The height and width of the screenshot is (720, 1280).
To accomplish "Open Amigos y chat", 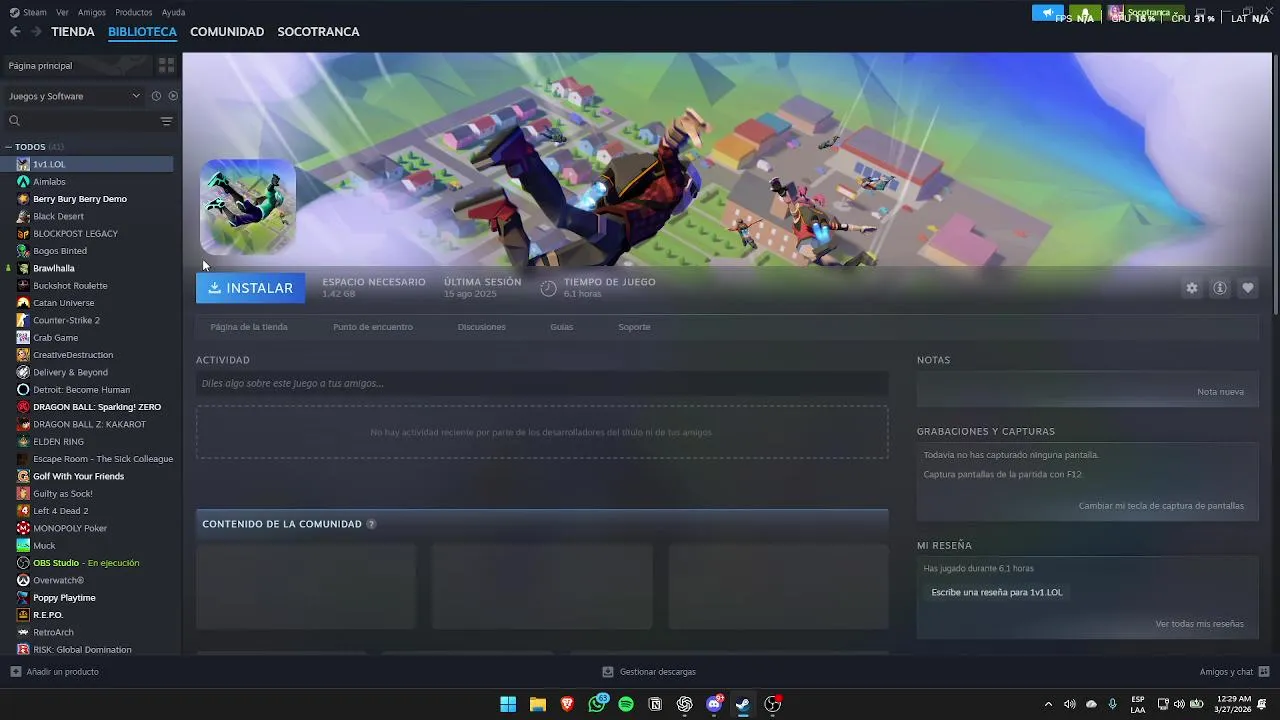I will 1234,672.
